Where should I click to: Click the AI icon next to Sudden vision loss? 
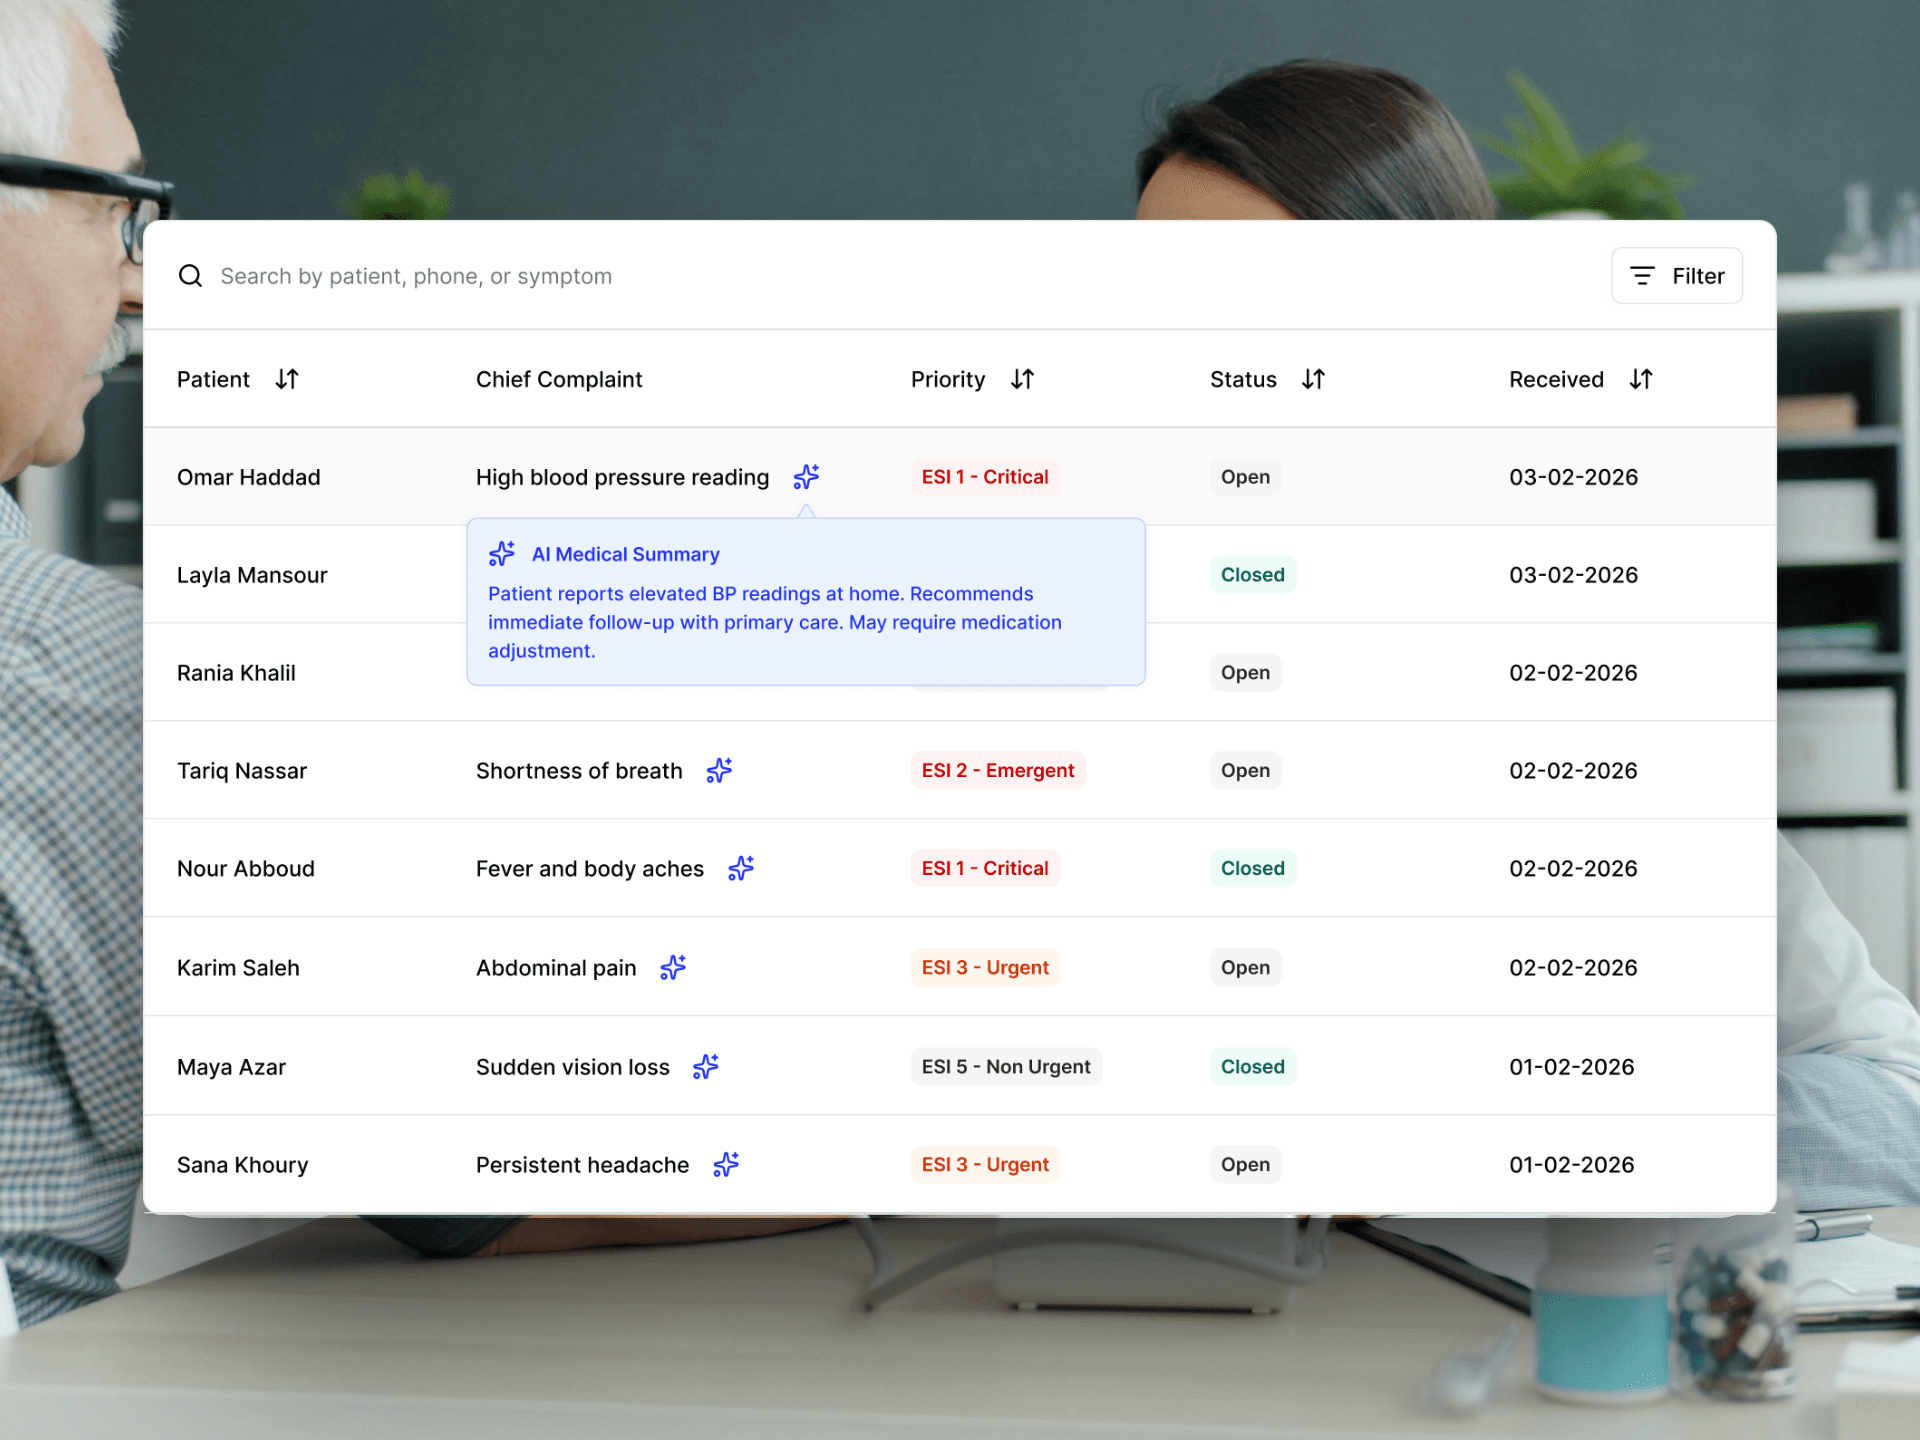(x=705, y=1066)
